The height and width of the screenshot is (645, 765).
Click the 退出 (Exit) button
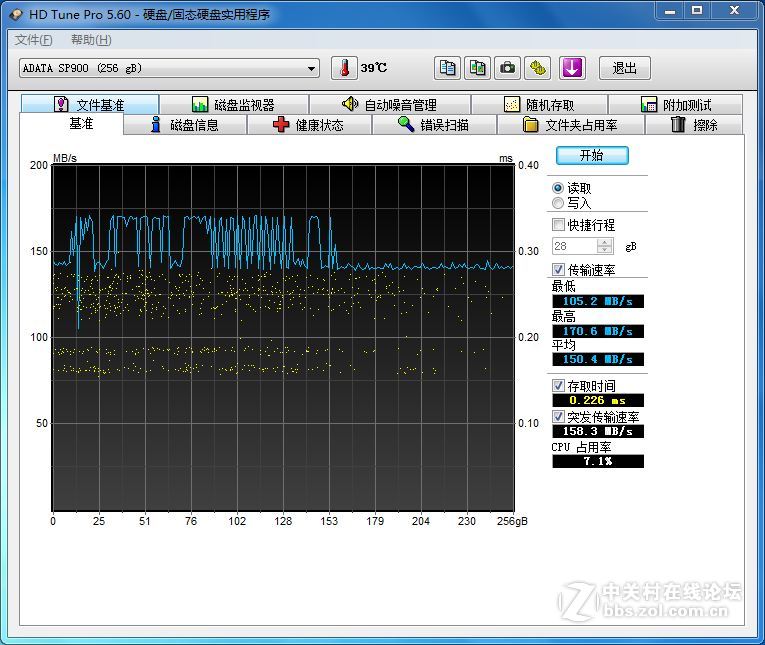point(625,68)
